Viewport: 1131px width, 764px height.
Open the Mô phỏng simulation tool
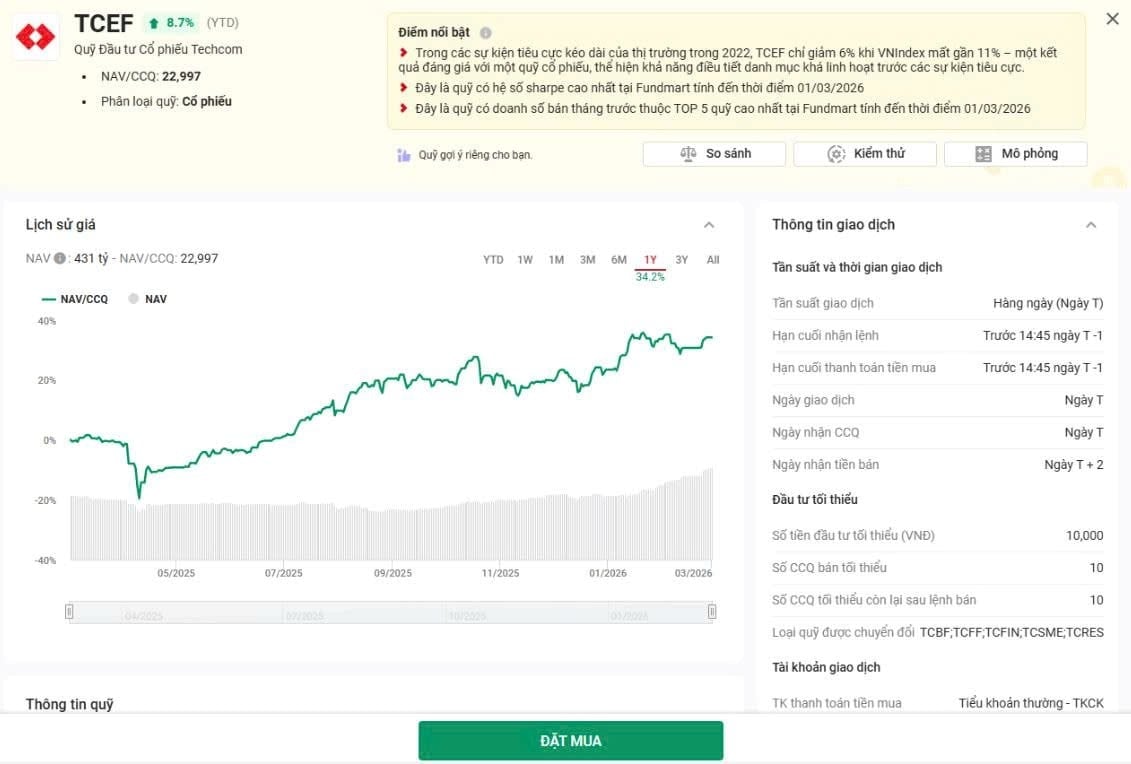1015,154
